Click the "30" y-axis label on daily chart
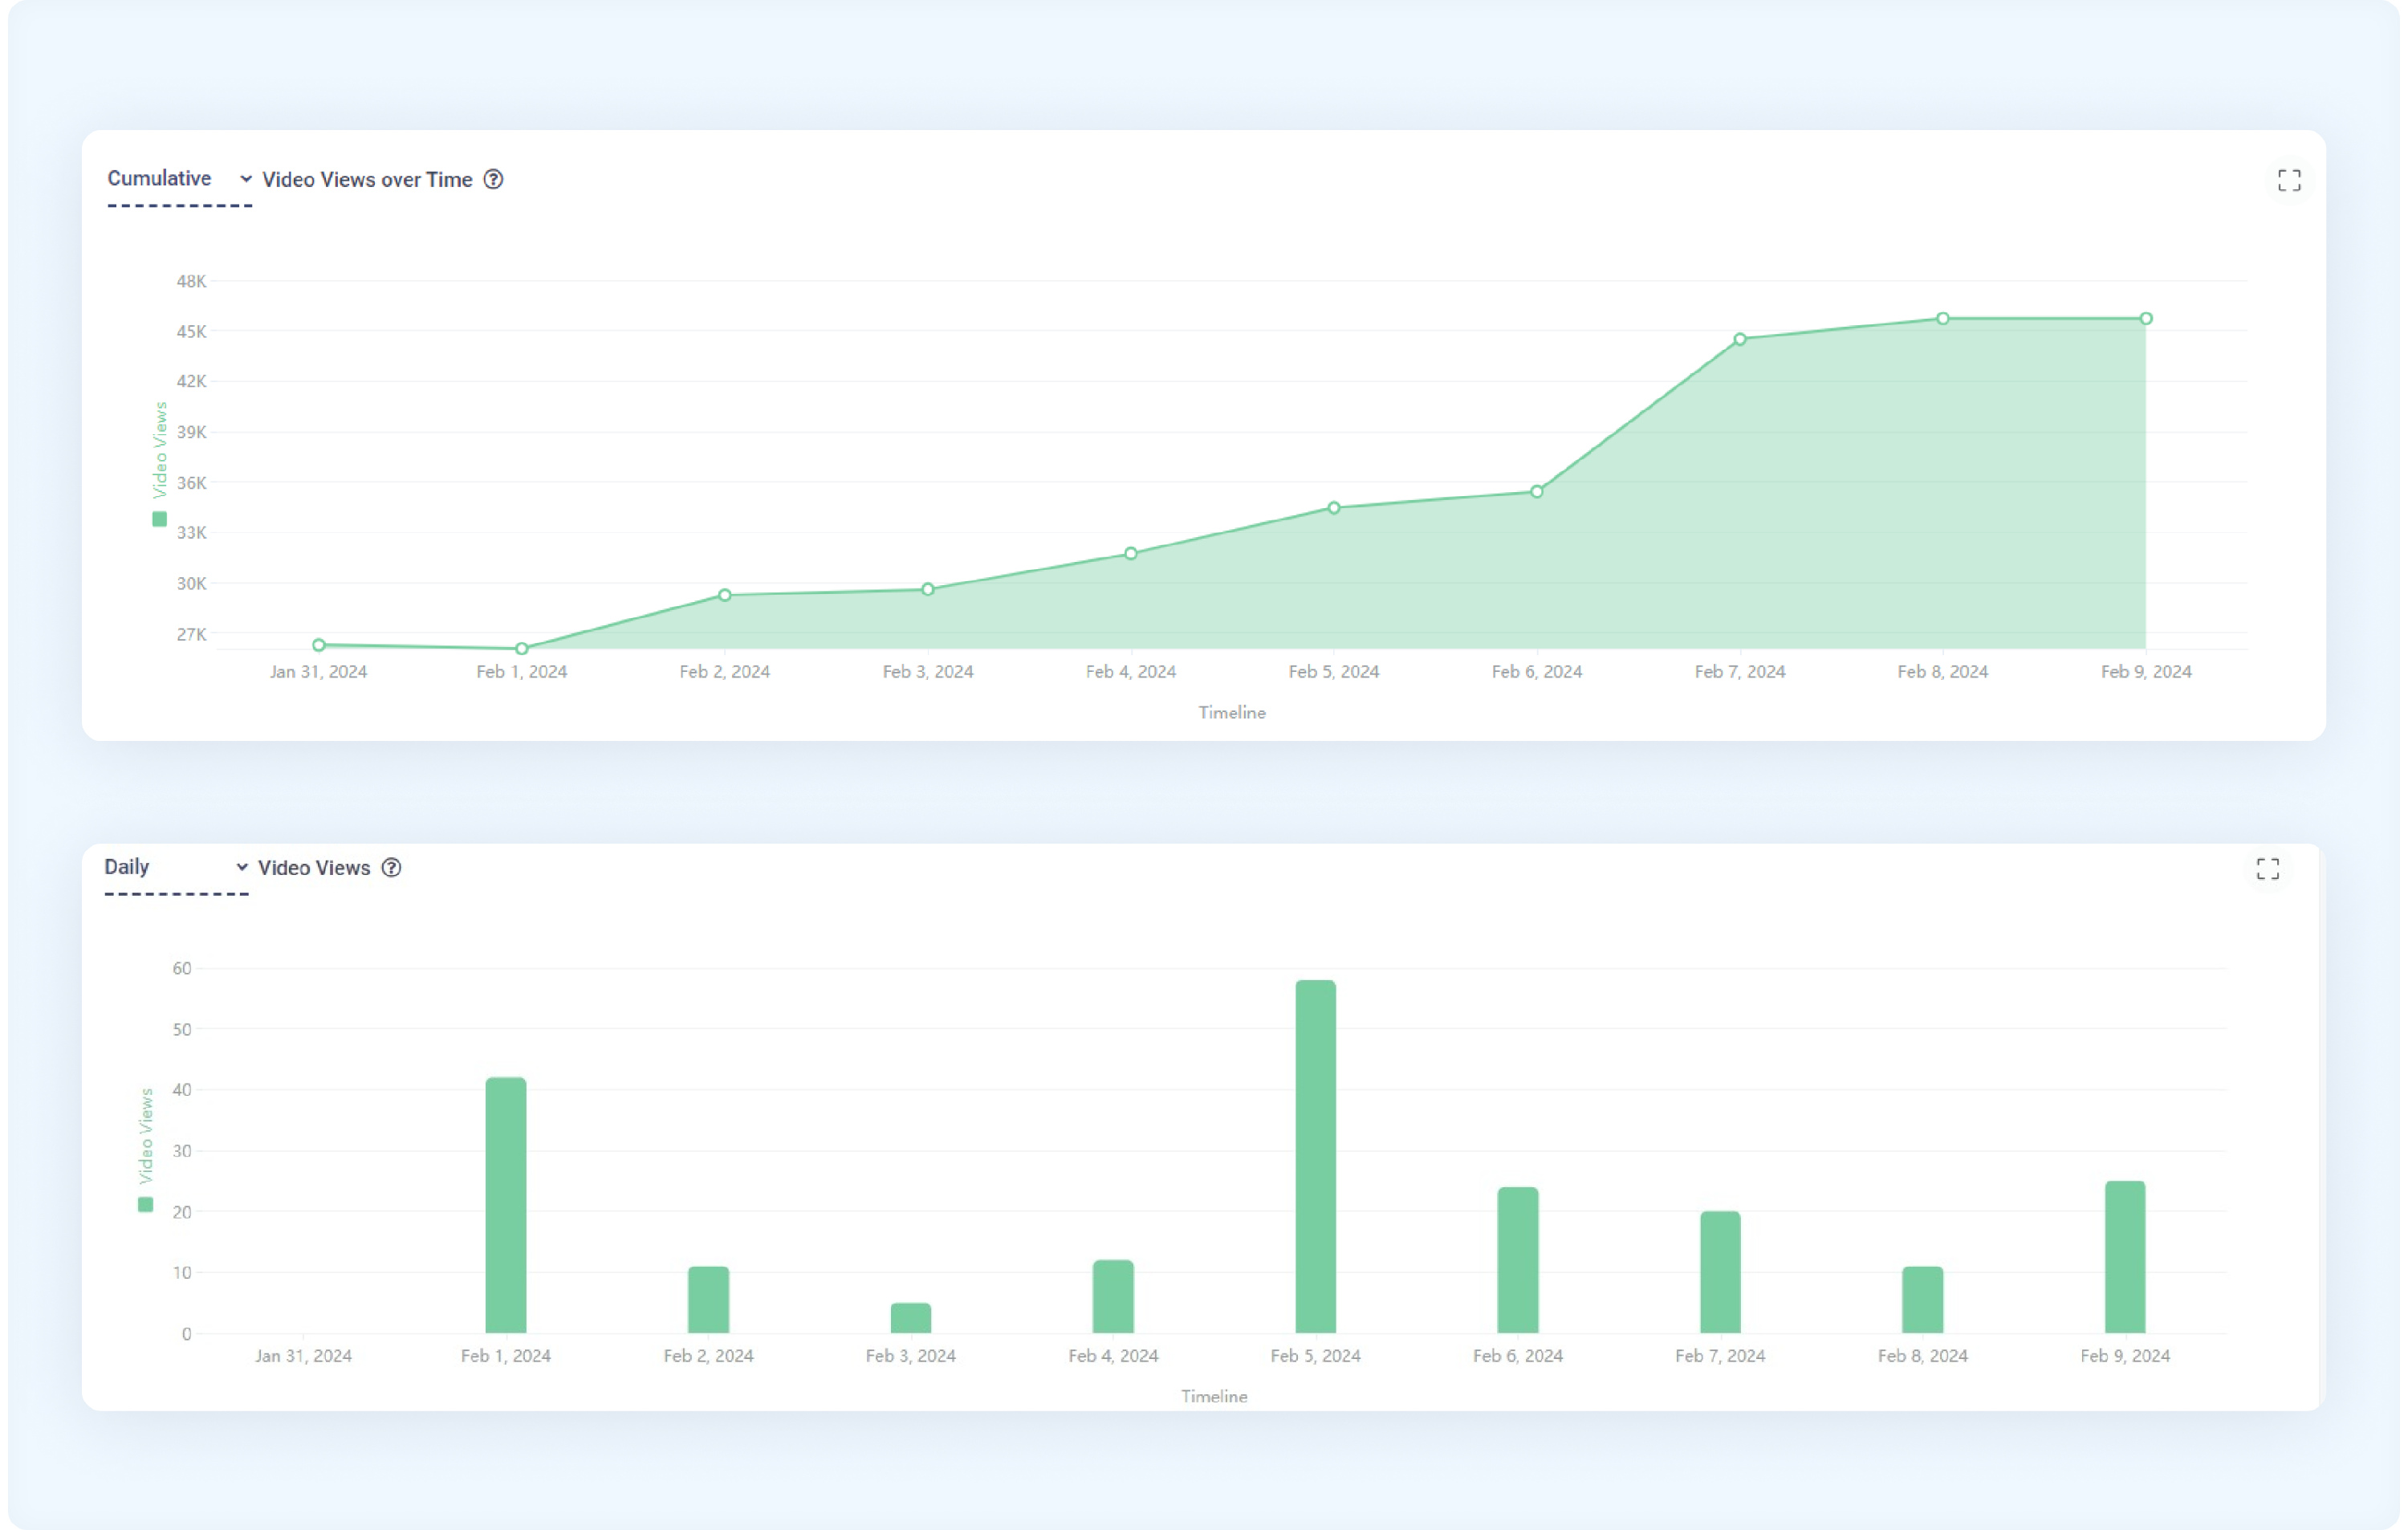Image resolution: width=2408 pixels, height=1530 pixels. click(x=182, y=1151)
